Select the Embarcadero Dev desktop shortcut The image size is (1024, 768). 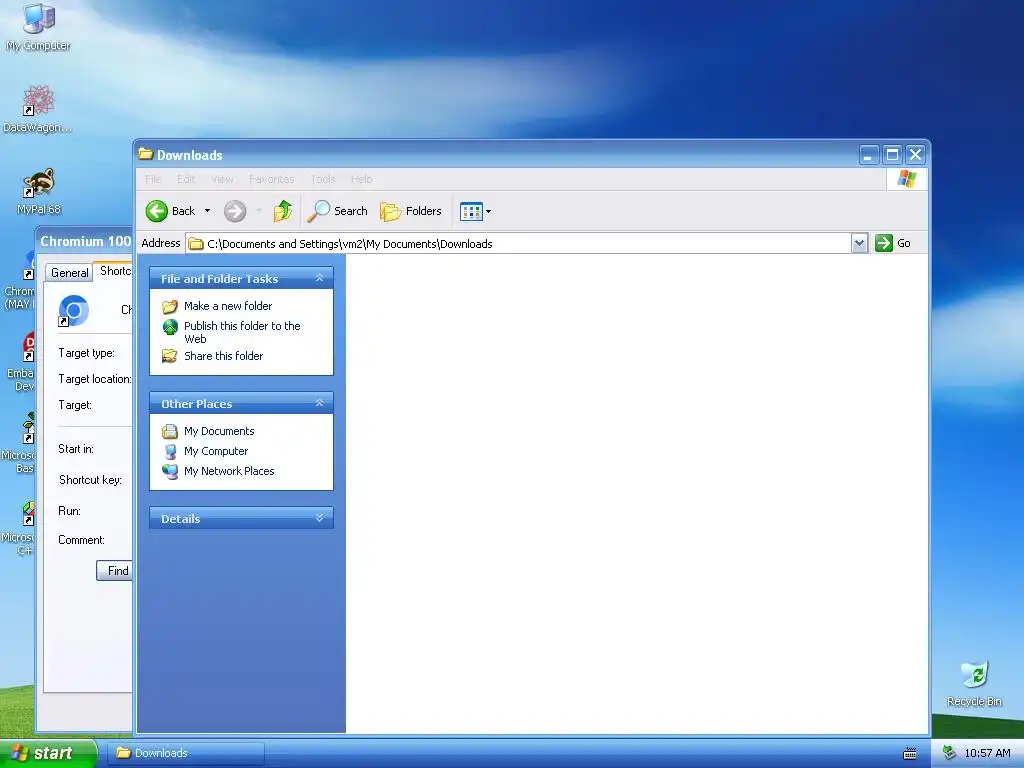[x=20, y=361]
